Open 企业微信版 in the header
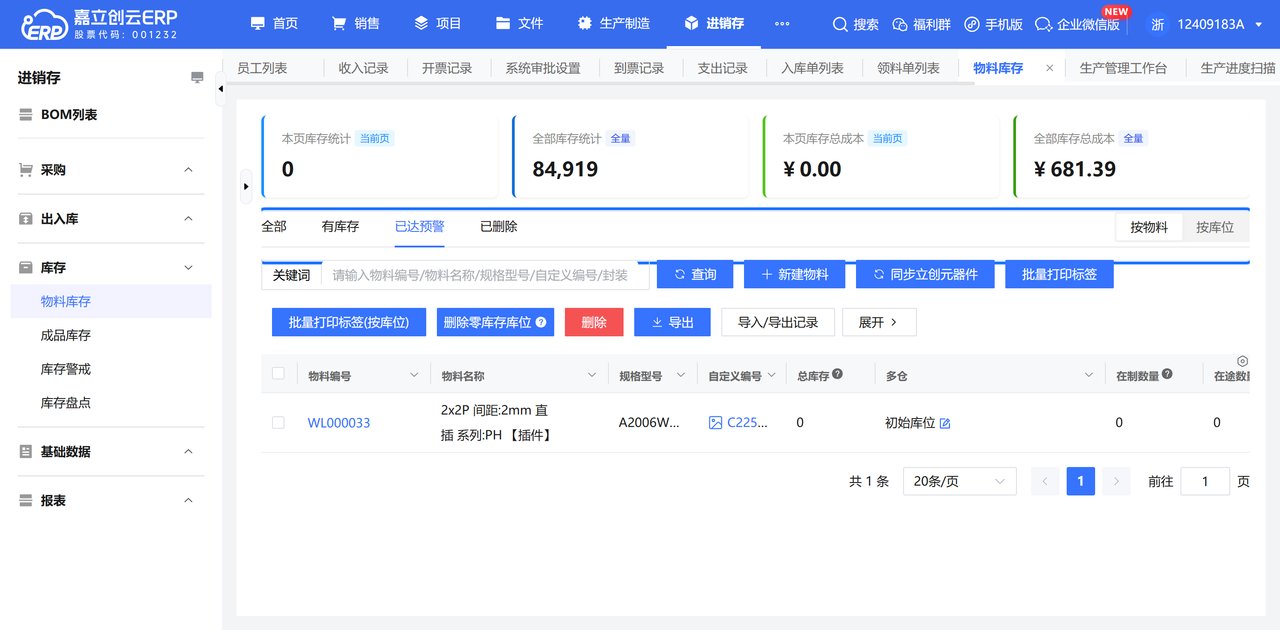Screen dimensions: 1280x630 click(x=1078, y=24)
